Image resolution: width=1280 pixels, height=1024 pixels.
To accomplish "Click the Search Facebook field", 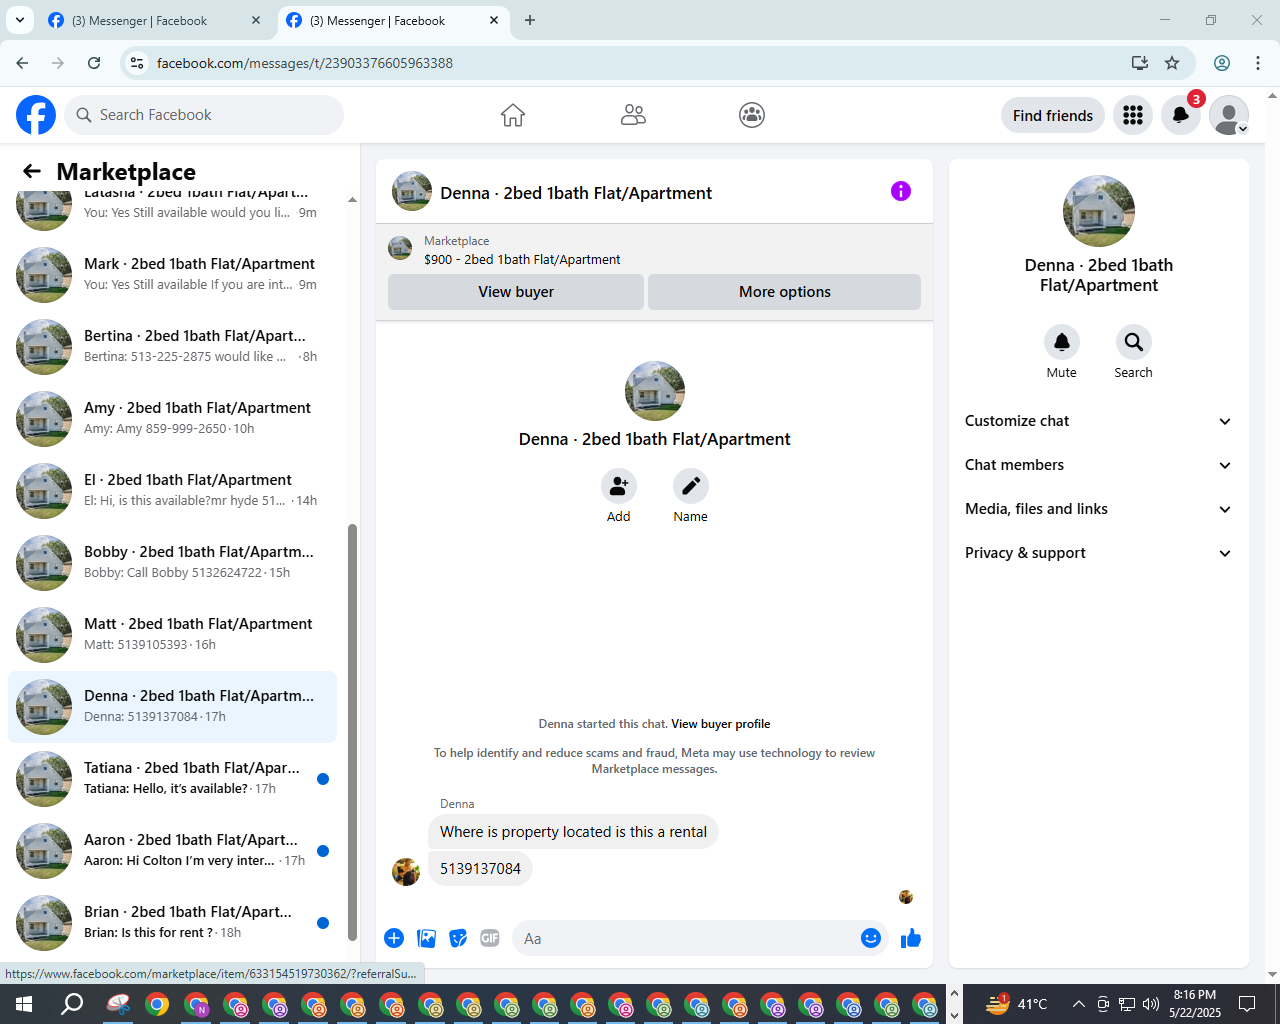I will coord(204,115).
